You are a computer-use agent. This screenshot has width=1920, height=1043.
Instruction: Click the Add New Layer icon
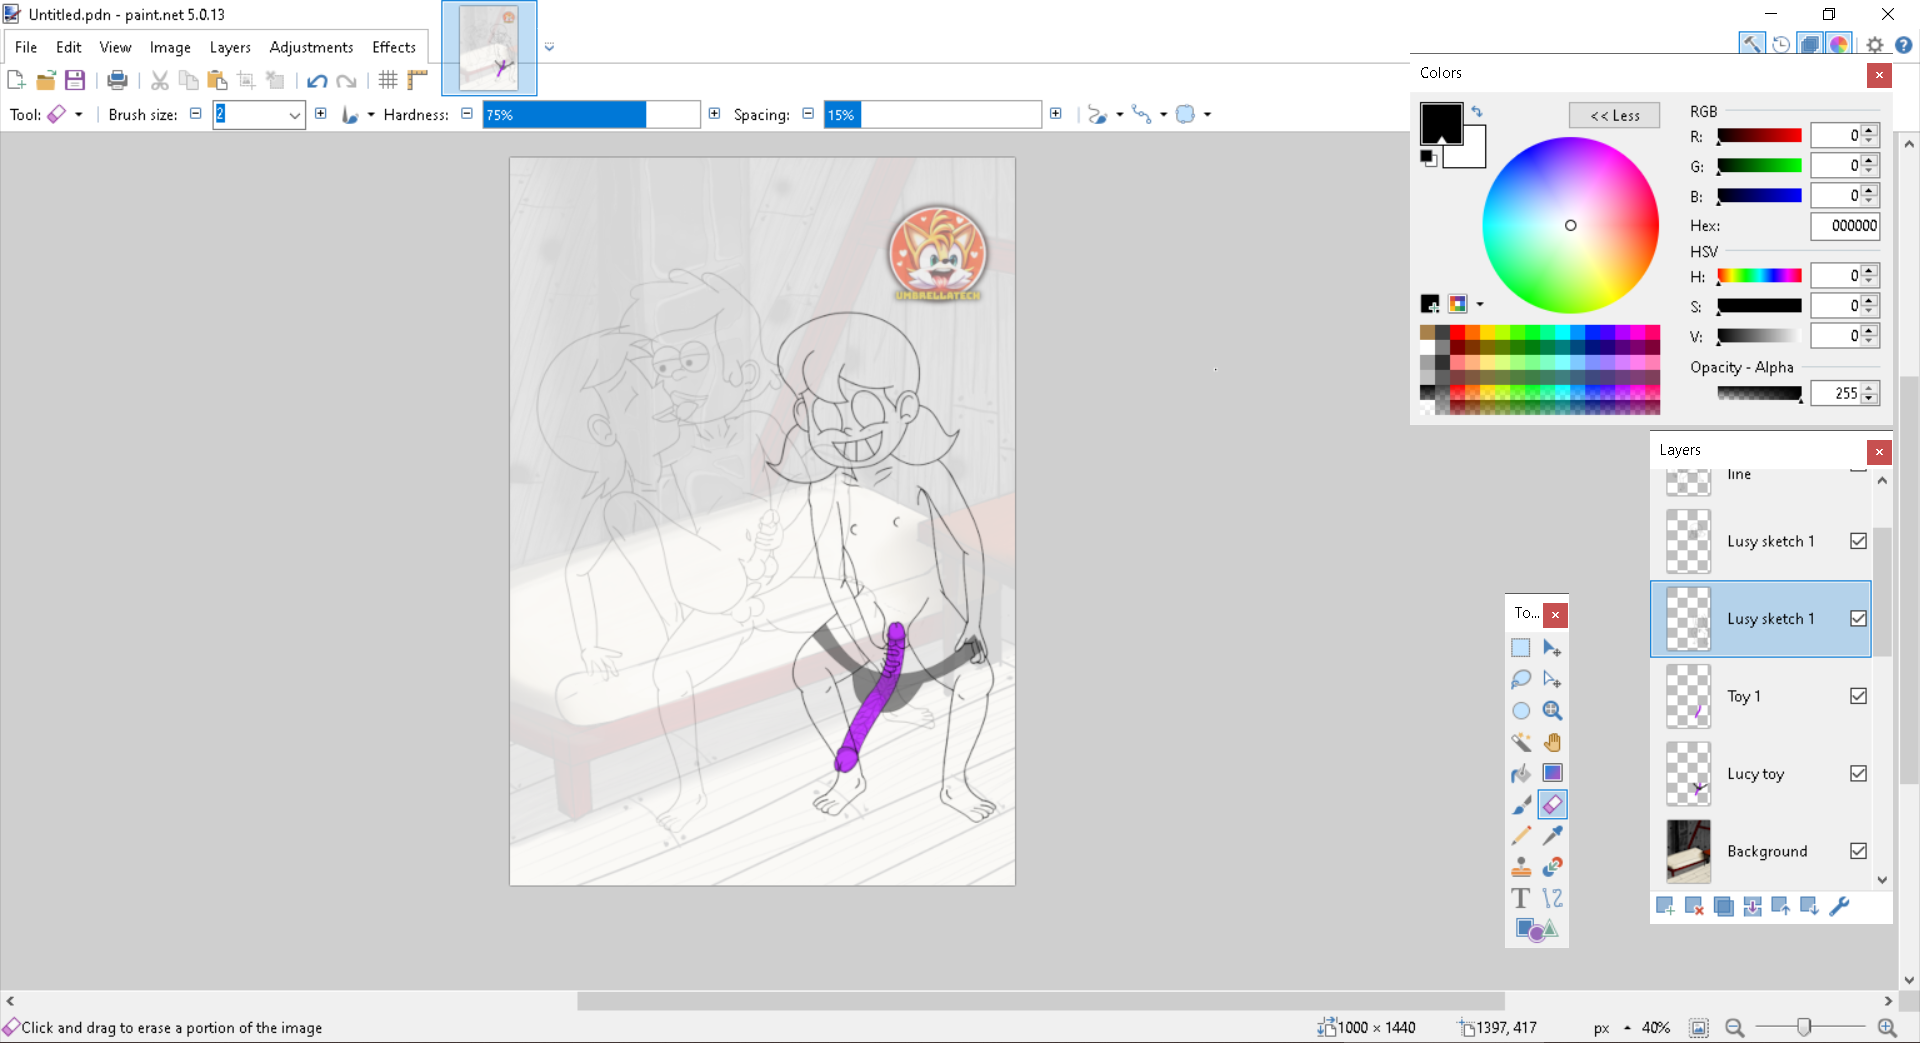pyautogui.click(x=1665, y=906)
